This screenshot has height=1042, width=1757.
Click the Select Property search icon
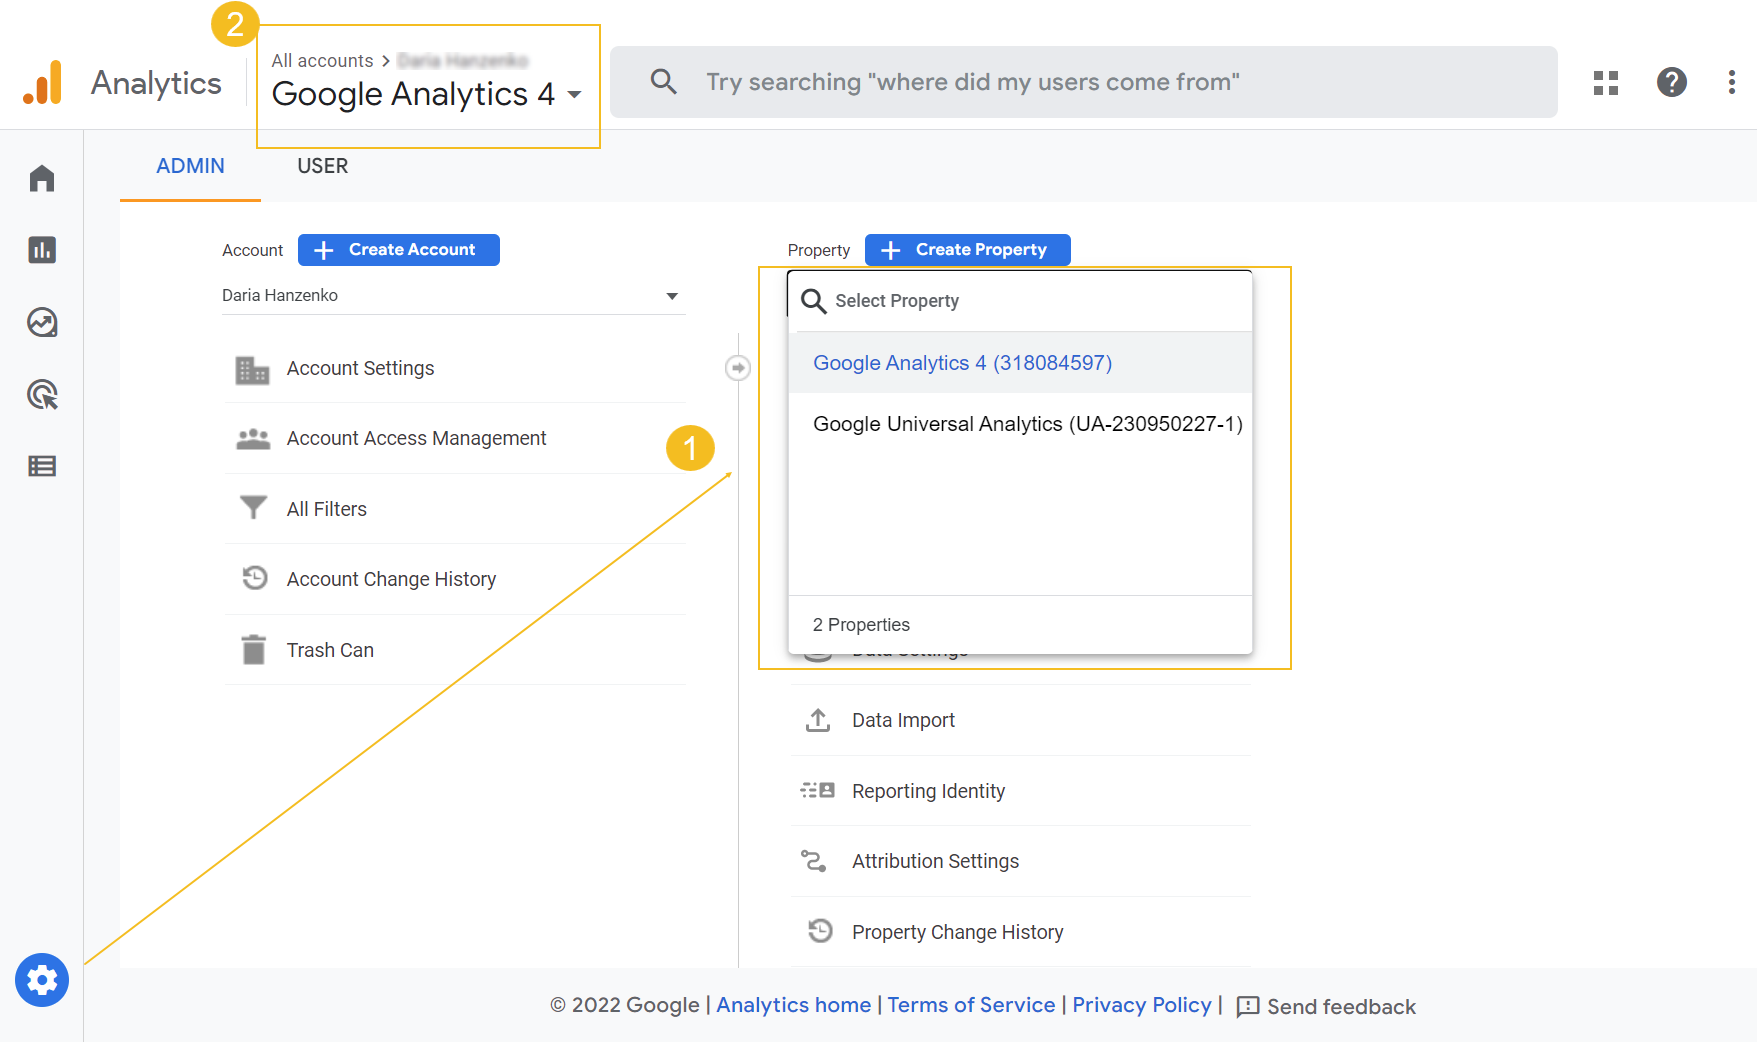(814, 301)
